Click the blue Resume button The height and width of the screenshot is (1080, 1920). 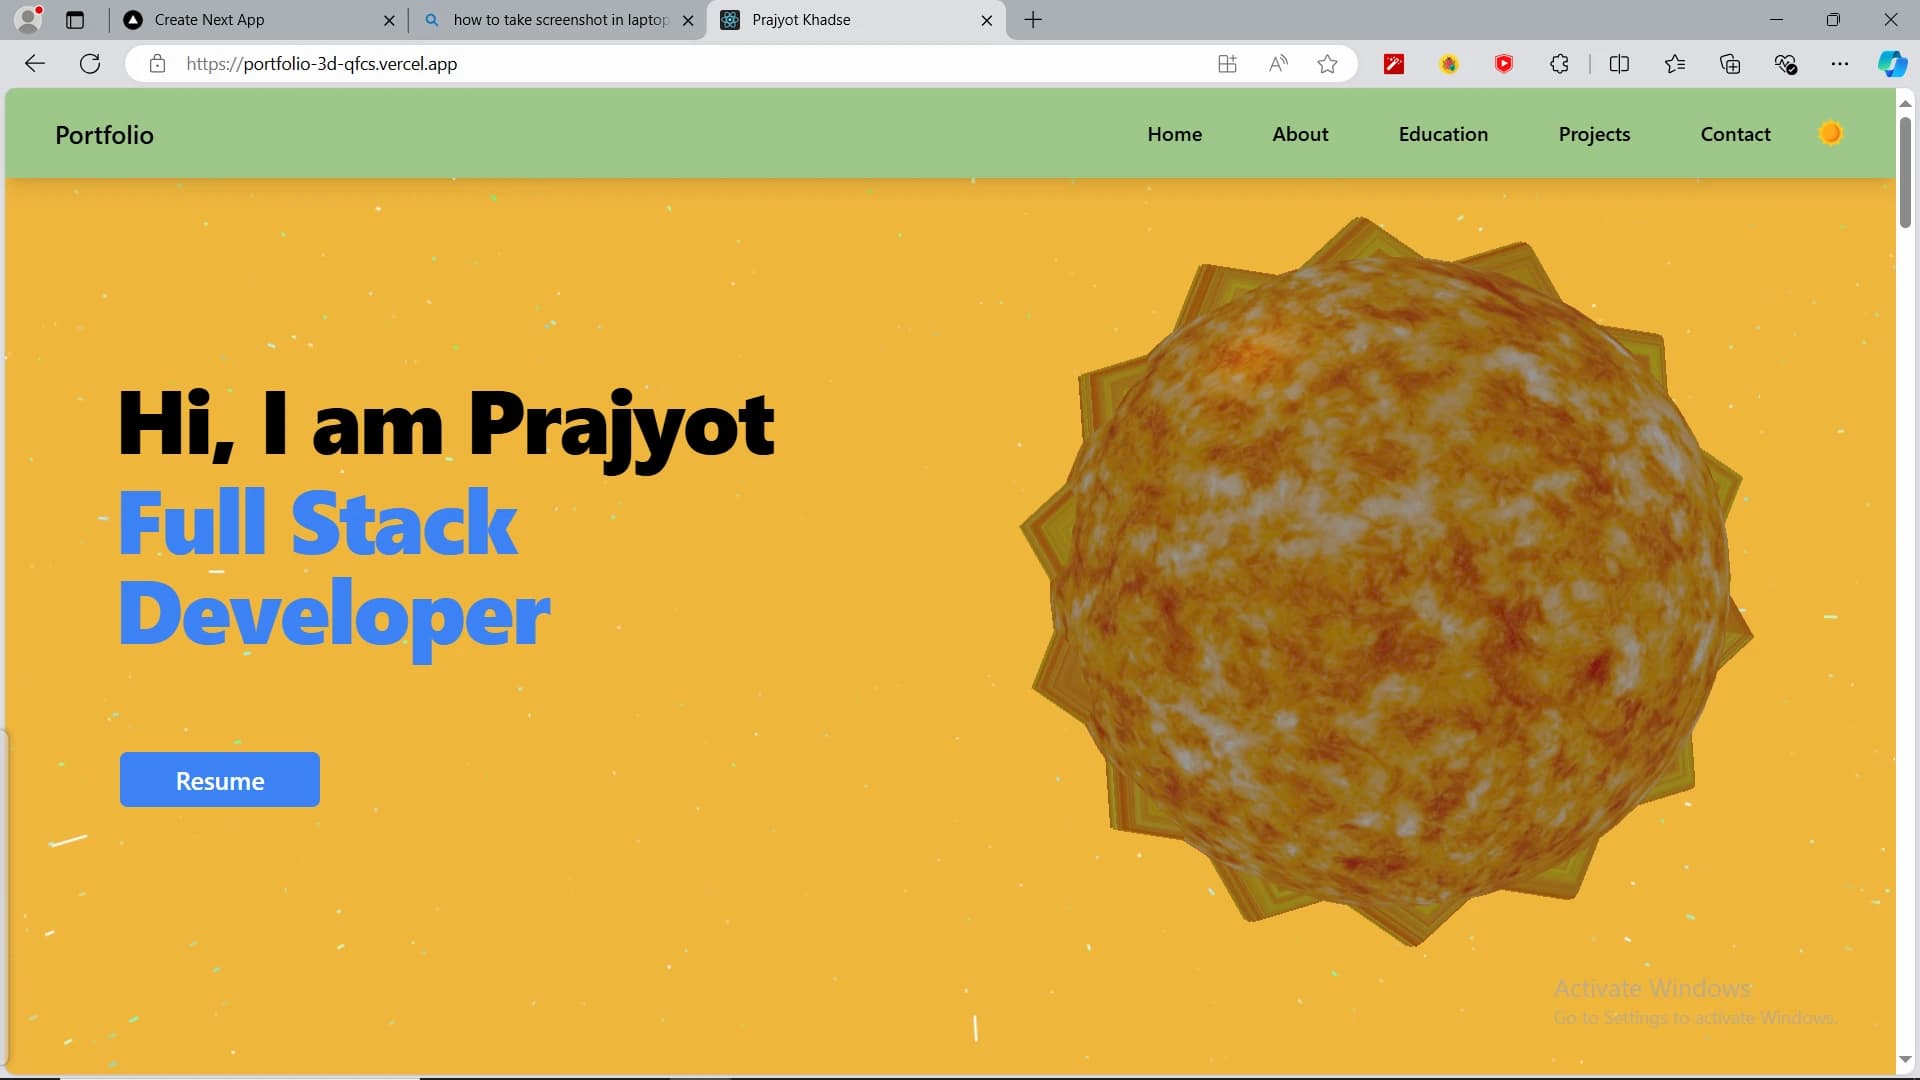coord(220,780)
